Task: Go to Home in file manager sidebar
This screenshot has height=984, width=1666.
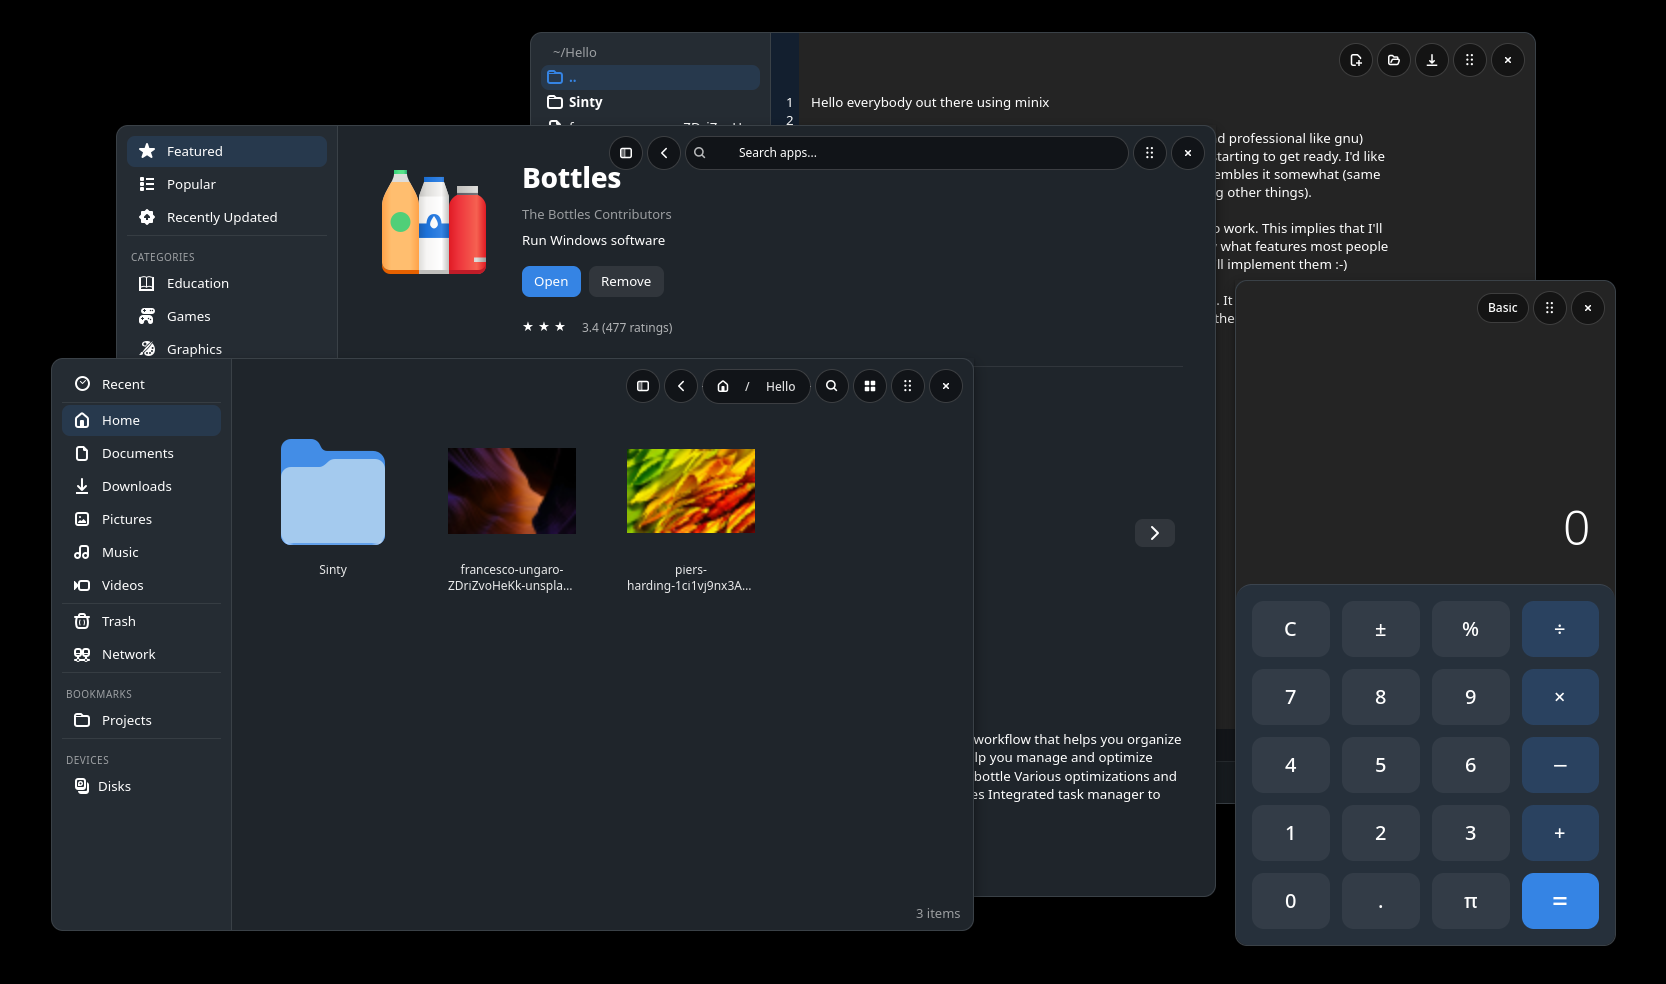Action: pos(141,420)
